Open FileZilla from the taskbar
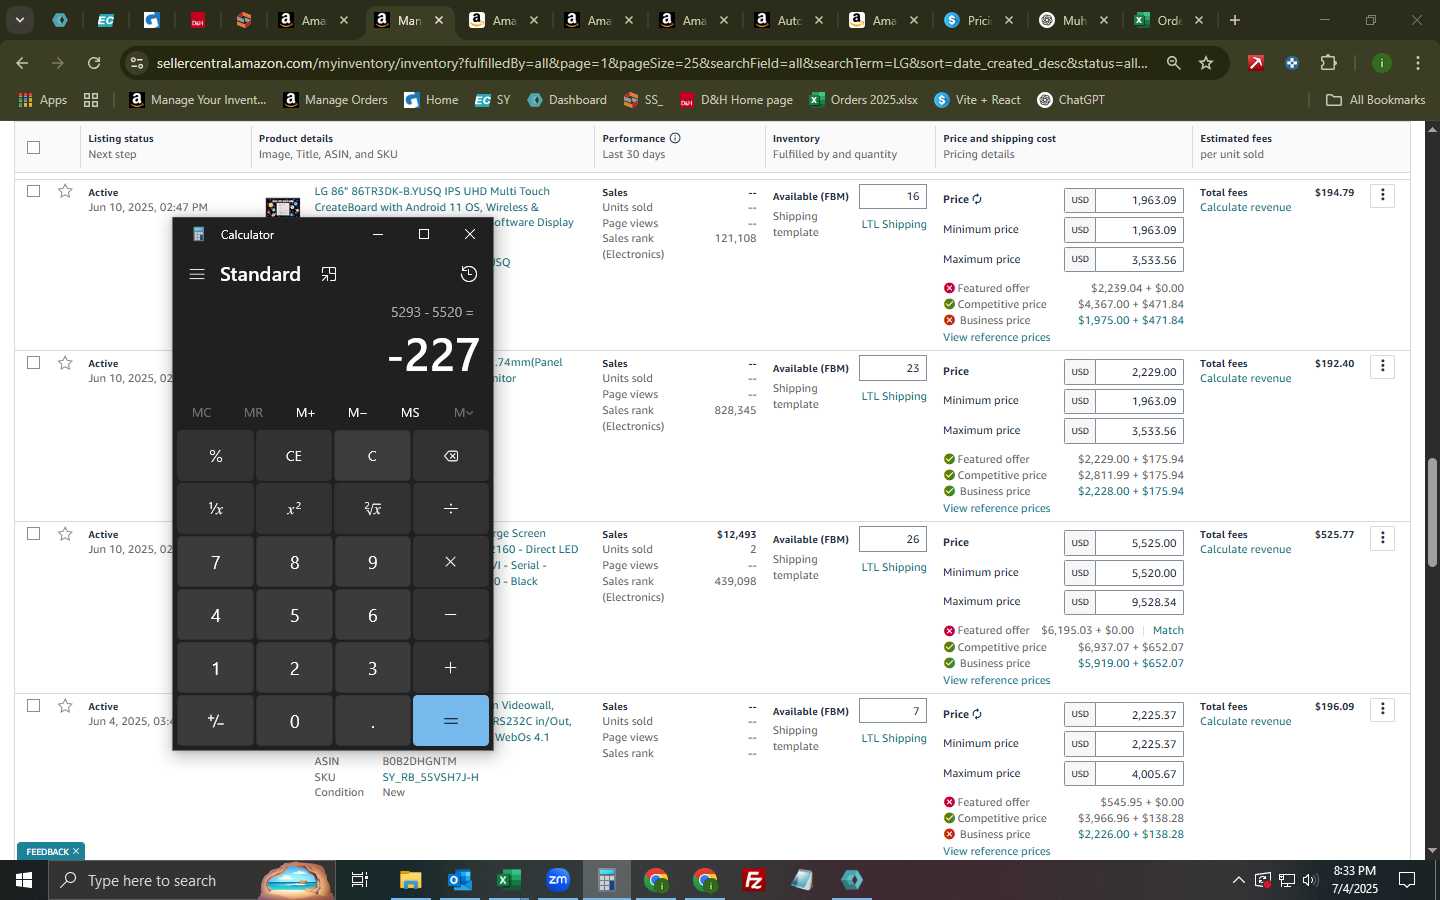The width and height of the screenshot is (1440, 900). 754,880
